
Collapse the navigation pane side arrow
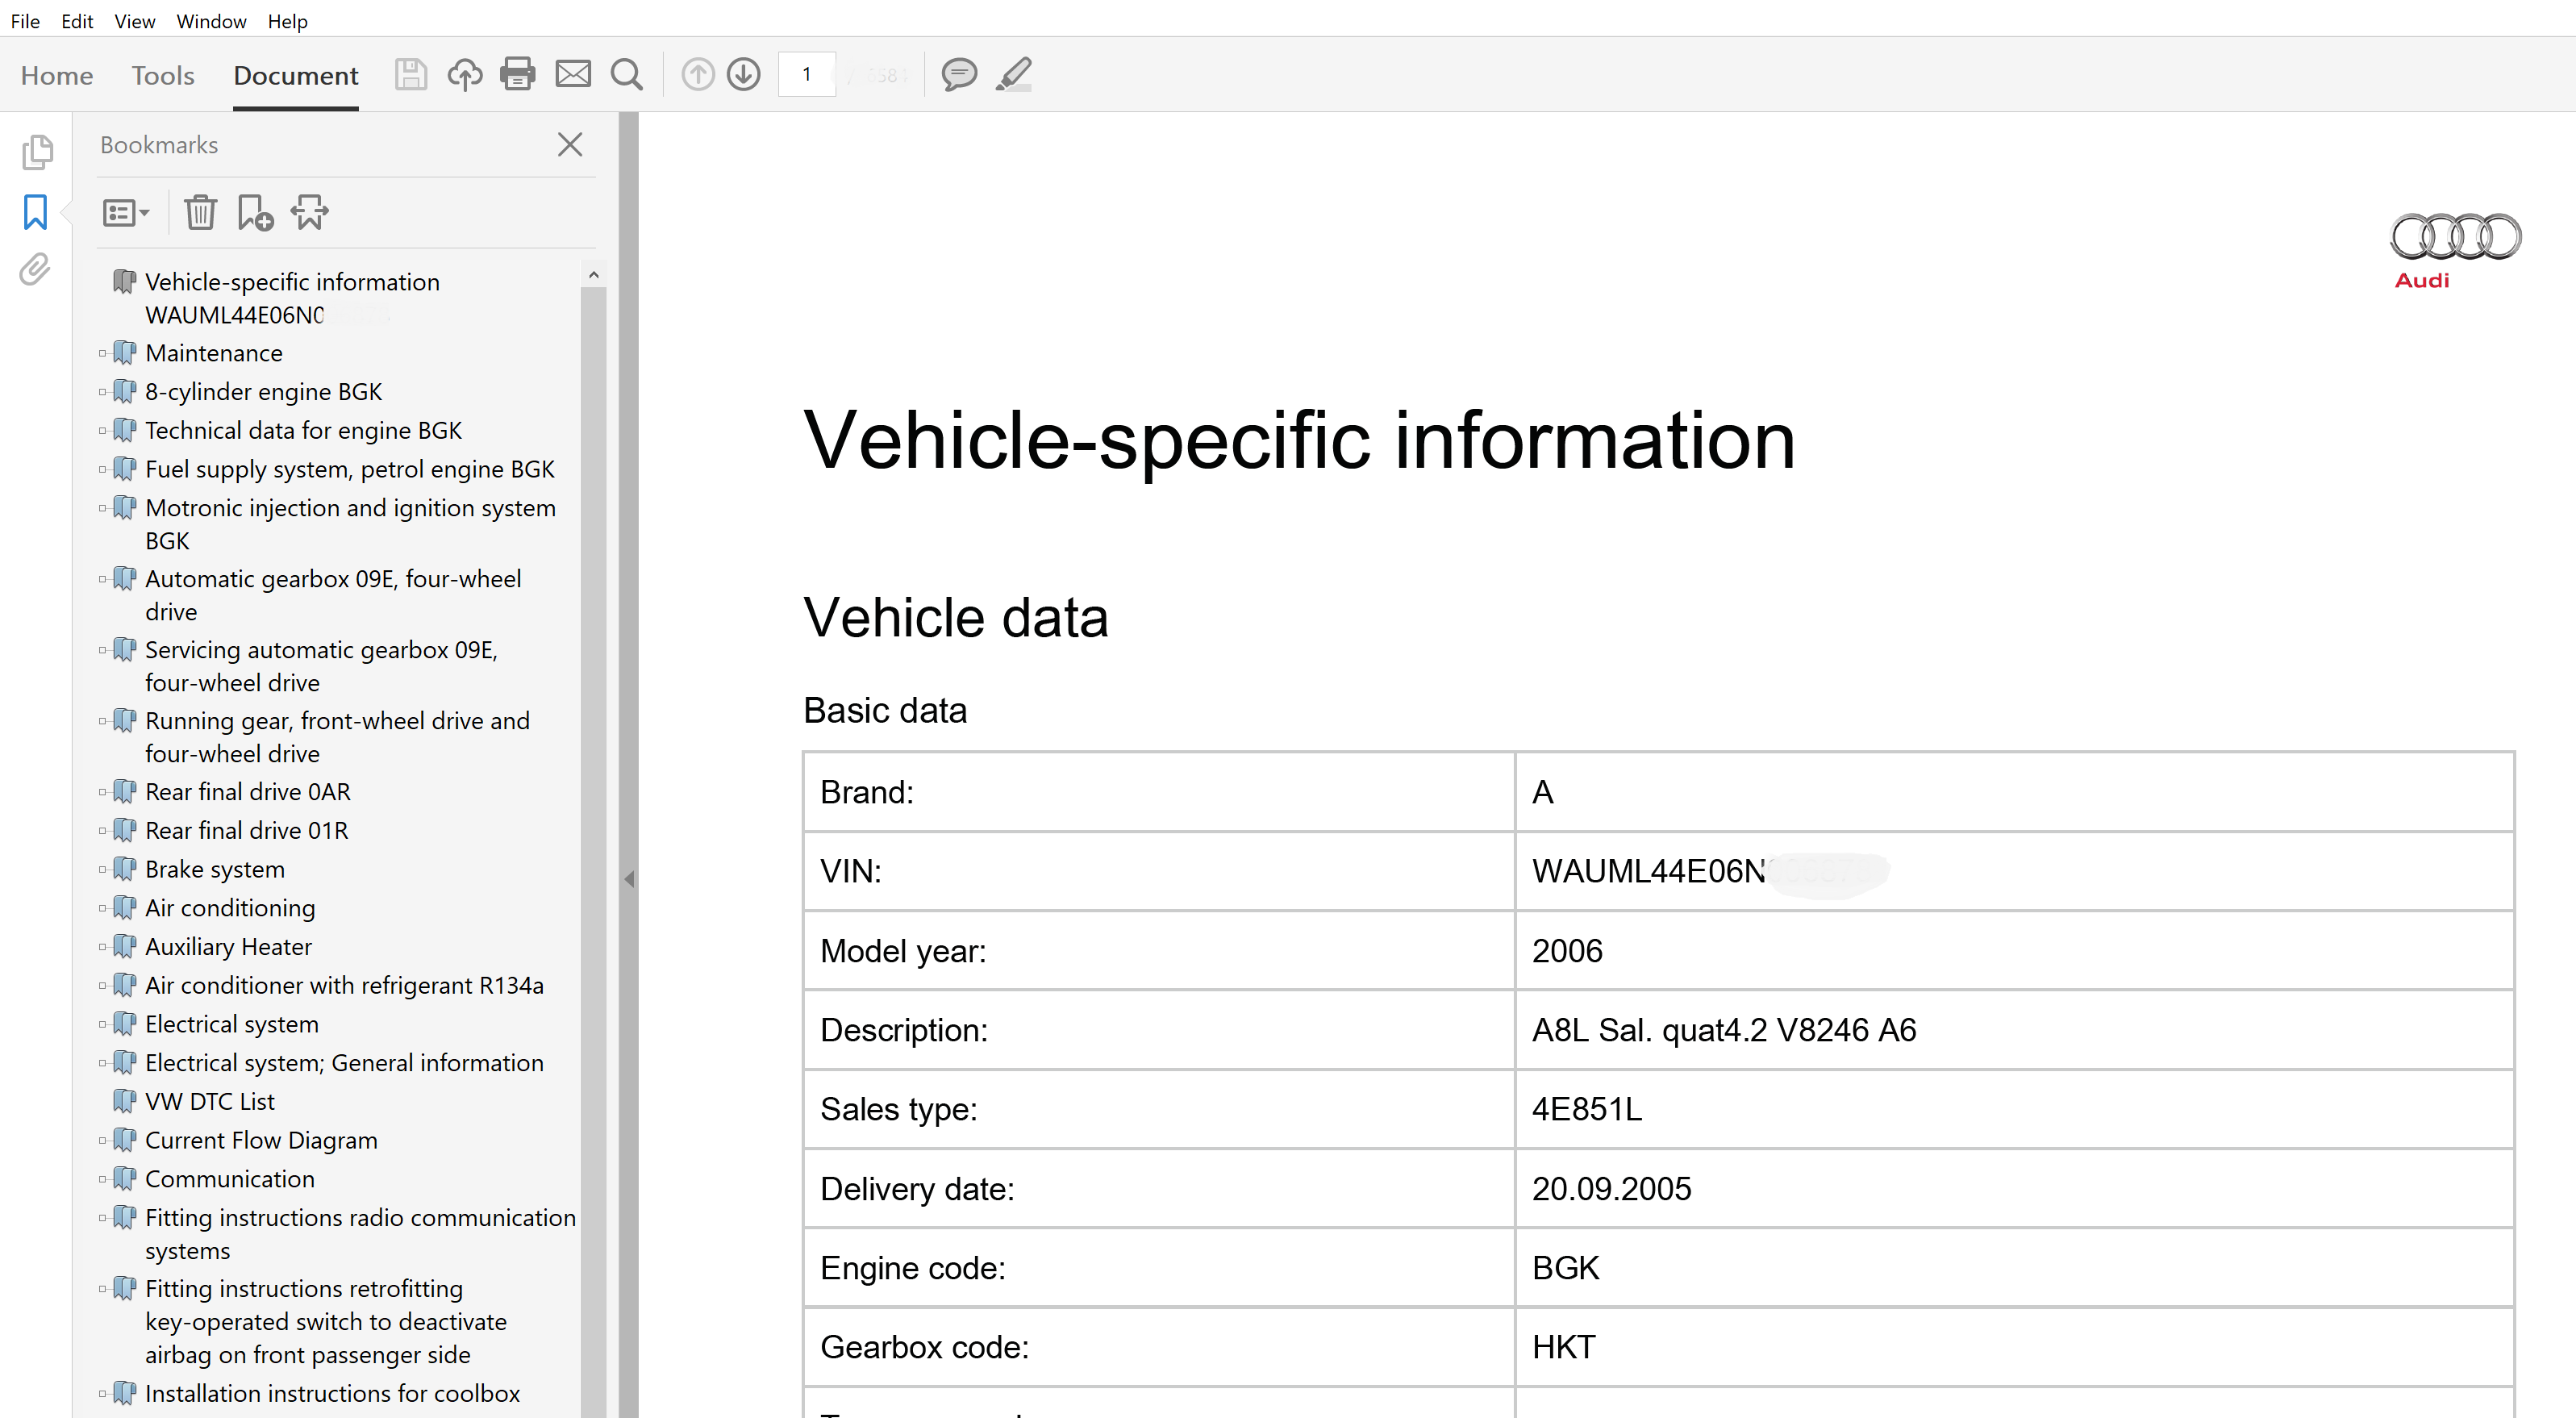[x=629, y=878]
